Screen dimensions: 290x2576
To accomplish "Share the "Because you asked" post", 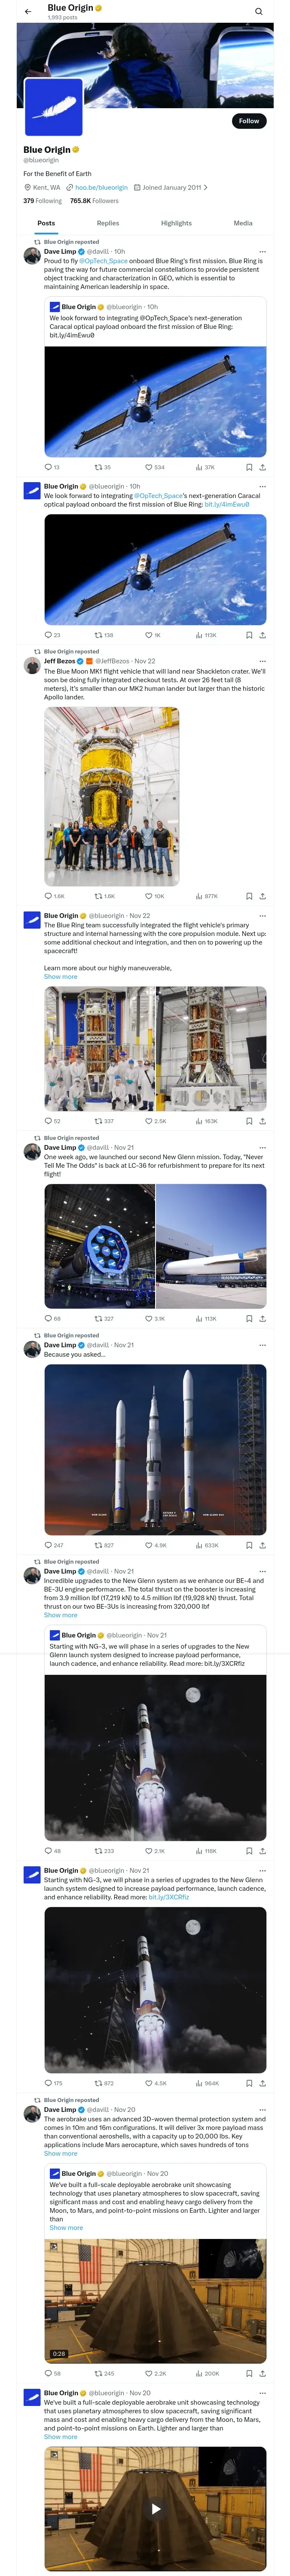I will point(262,1545).
